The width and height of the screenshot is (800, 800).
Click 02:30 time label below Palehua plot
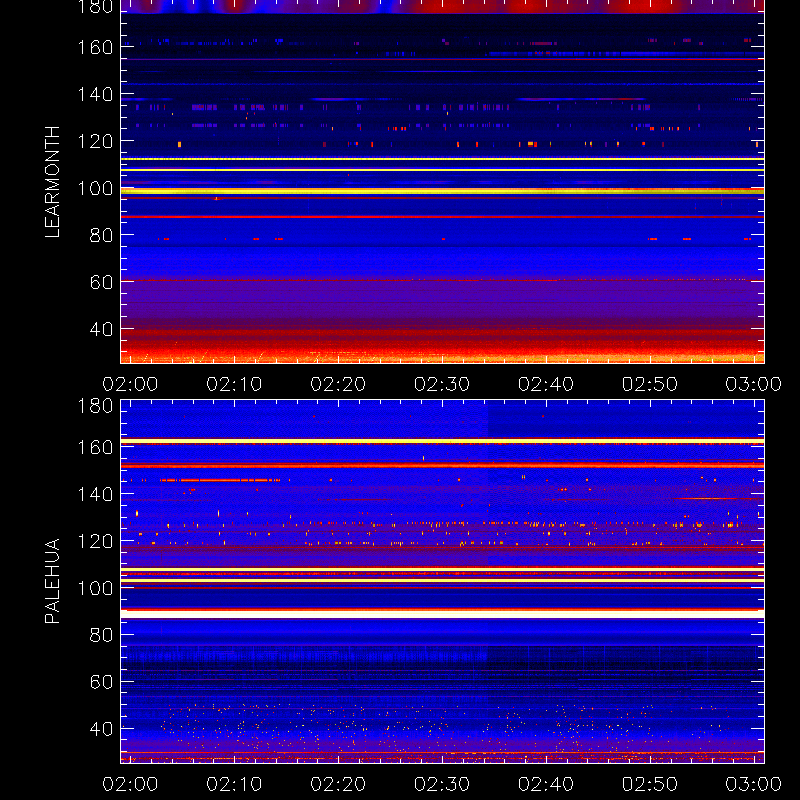(x=442, y=784)
